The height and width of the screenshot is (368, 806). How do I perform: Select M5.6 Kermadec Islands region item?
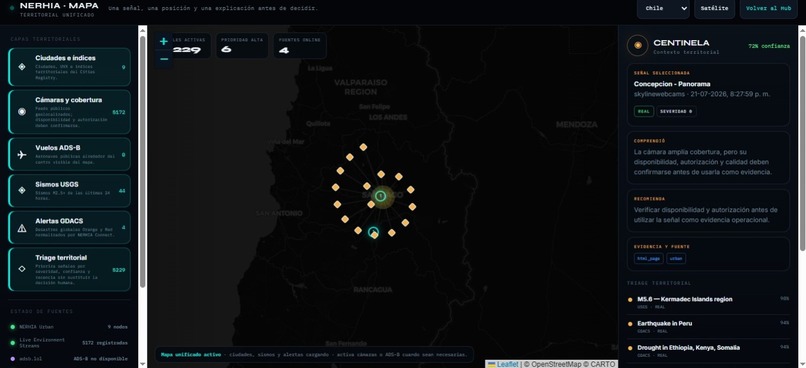708,302
